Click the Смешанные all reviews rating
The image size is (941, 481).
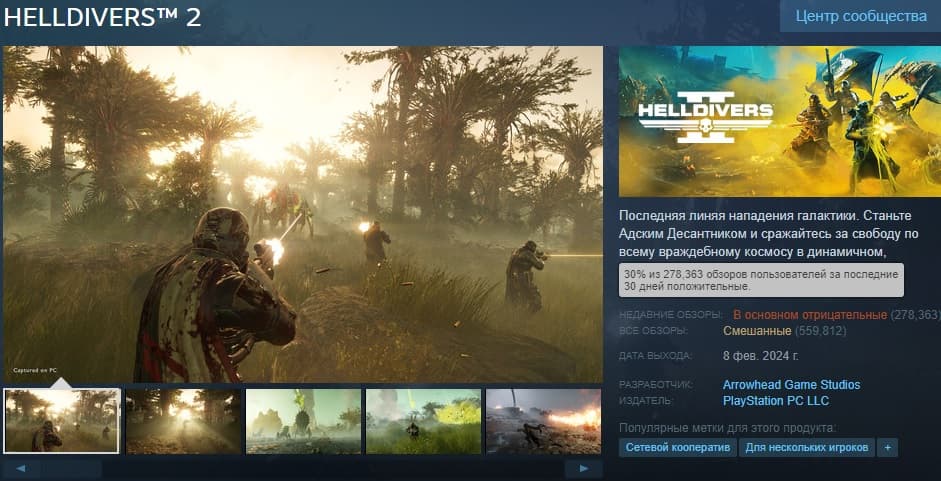(757, 331)
